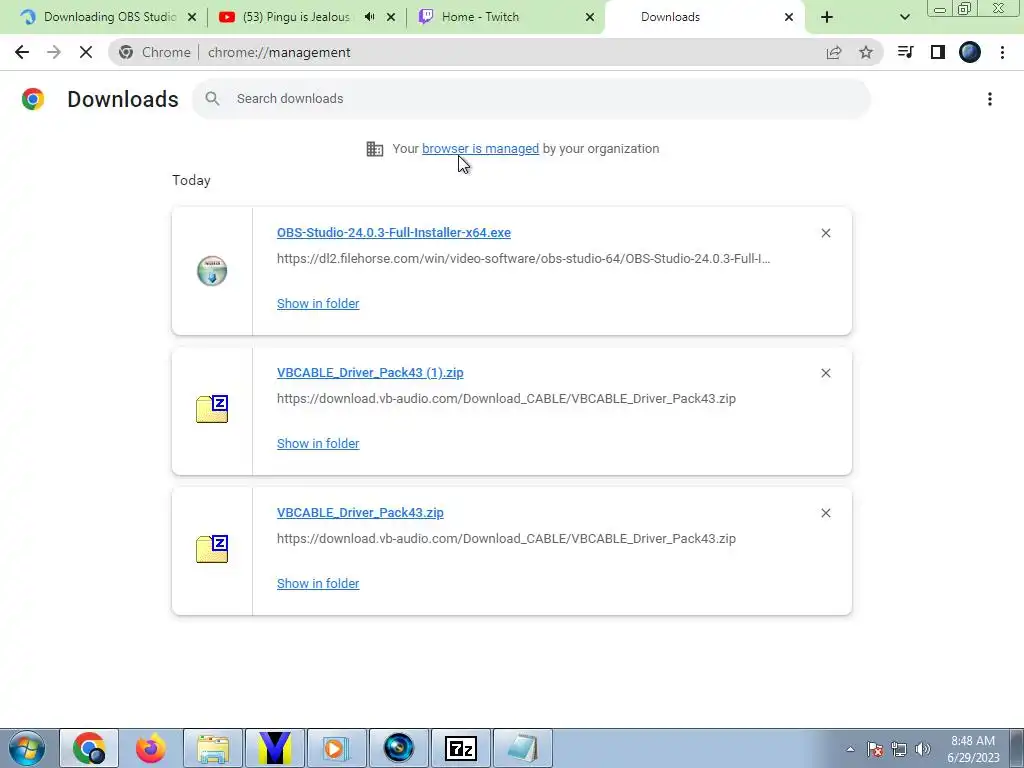The image size is (1024, 768).
Task: Share this page via address bar icon
Action: (834, 52)
